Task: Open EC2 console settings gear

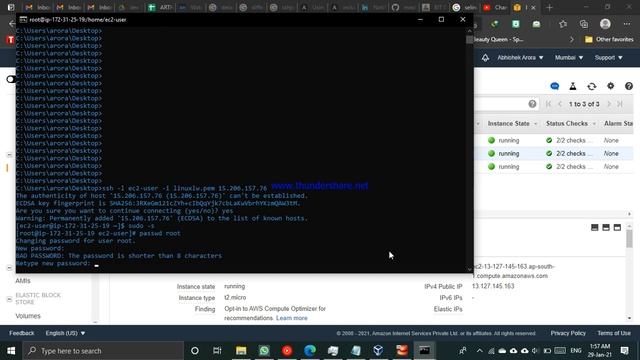Action: 610,86
